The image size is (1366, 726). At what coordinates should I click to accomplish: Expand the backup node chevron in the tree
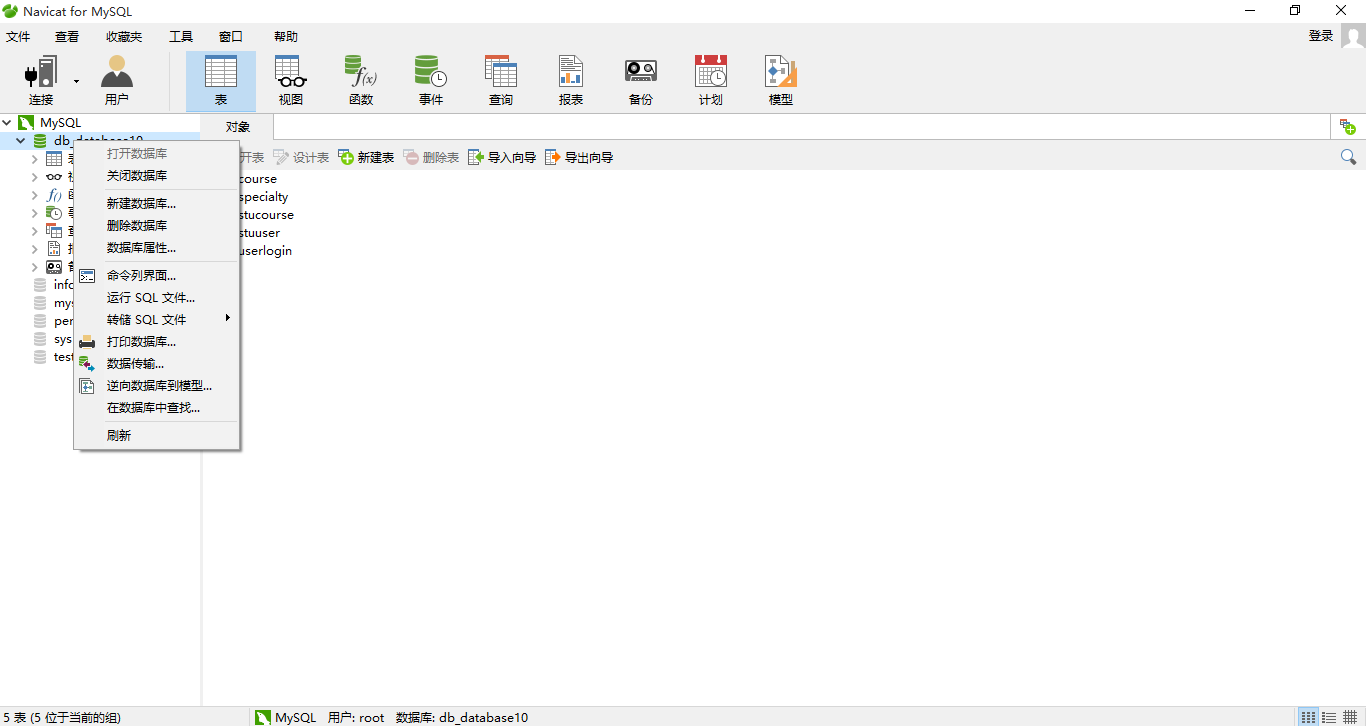pyautogui.click(x=34, y=267)
